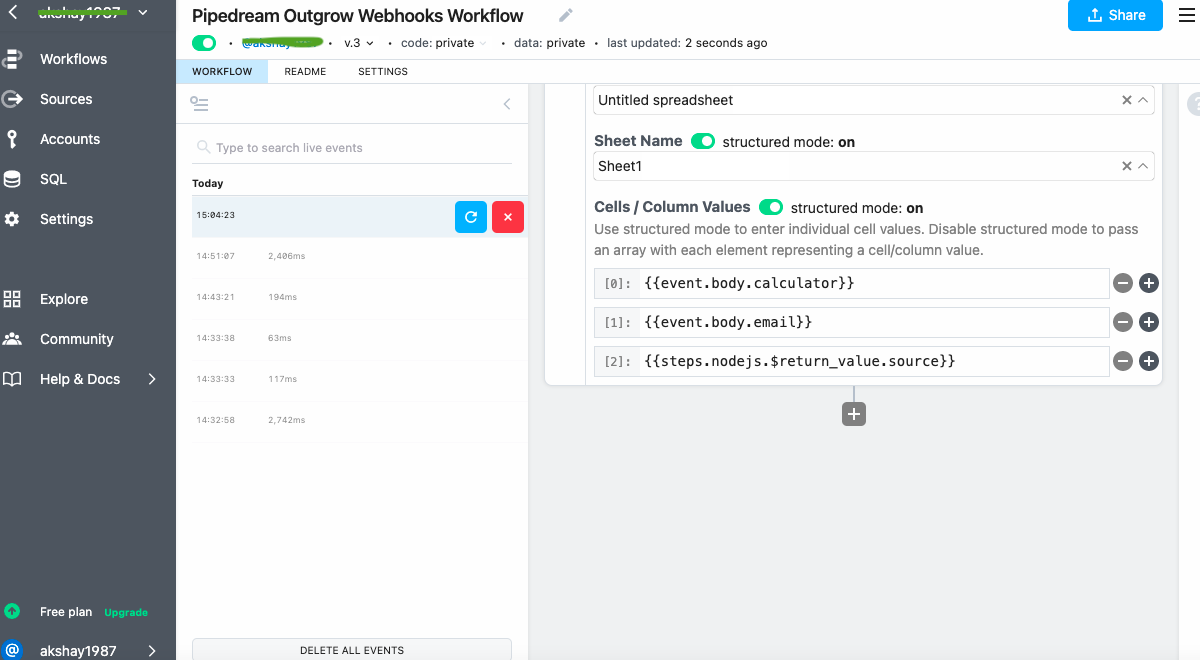Screen dimensions: 1200x660
Task: Select the 14:33:33 event
Action: click(352, 379)
